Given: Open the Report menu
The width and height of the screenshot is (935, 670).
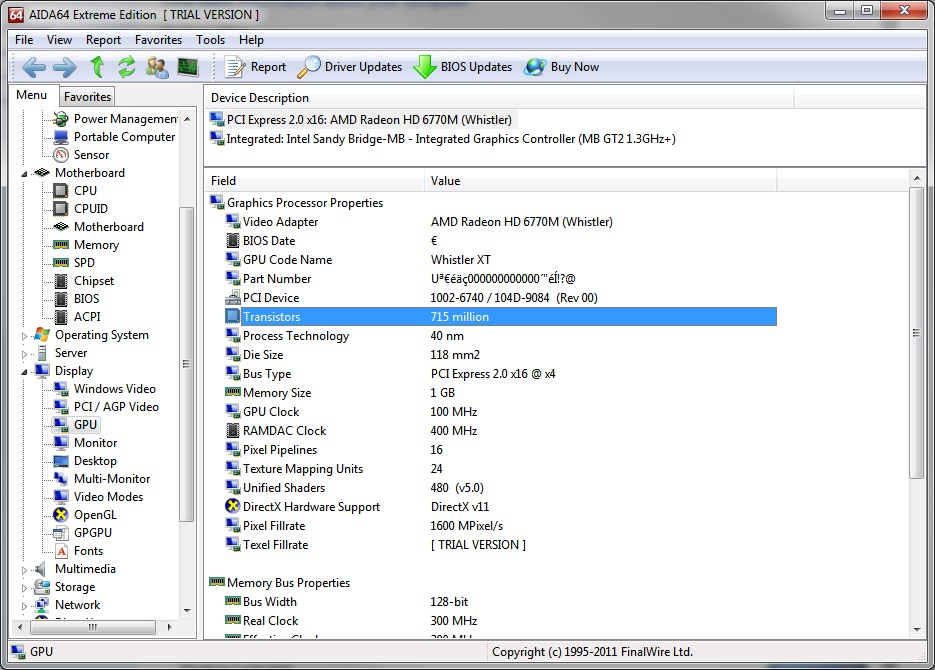Looking at the screenshot, I should coord(103,40).
